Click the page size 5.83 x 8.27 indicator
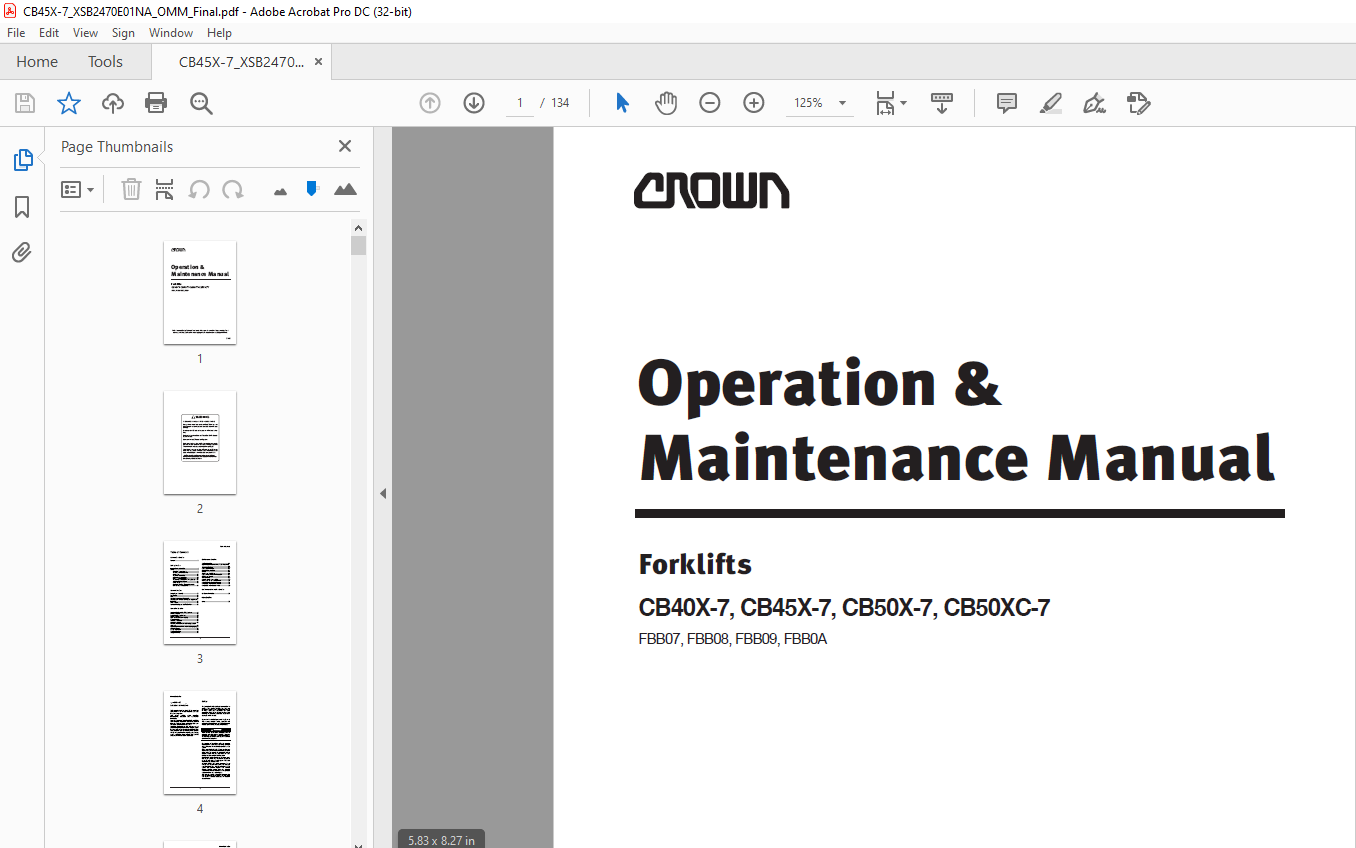This screenshot has height=848, width=1356. pos(441,839)
